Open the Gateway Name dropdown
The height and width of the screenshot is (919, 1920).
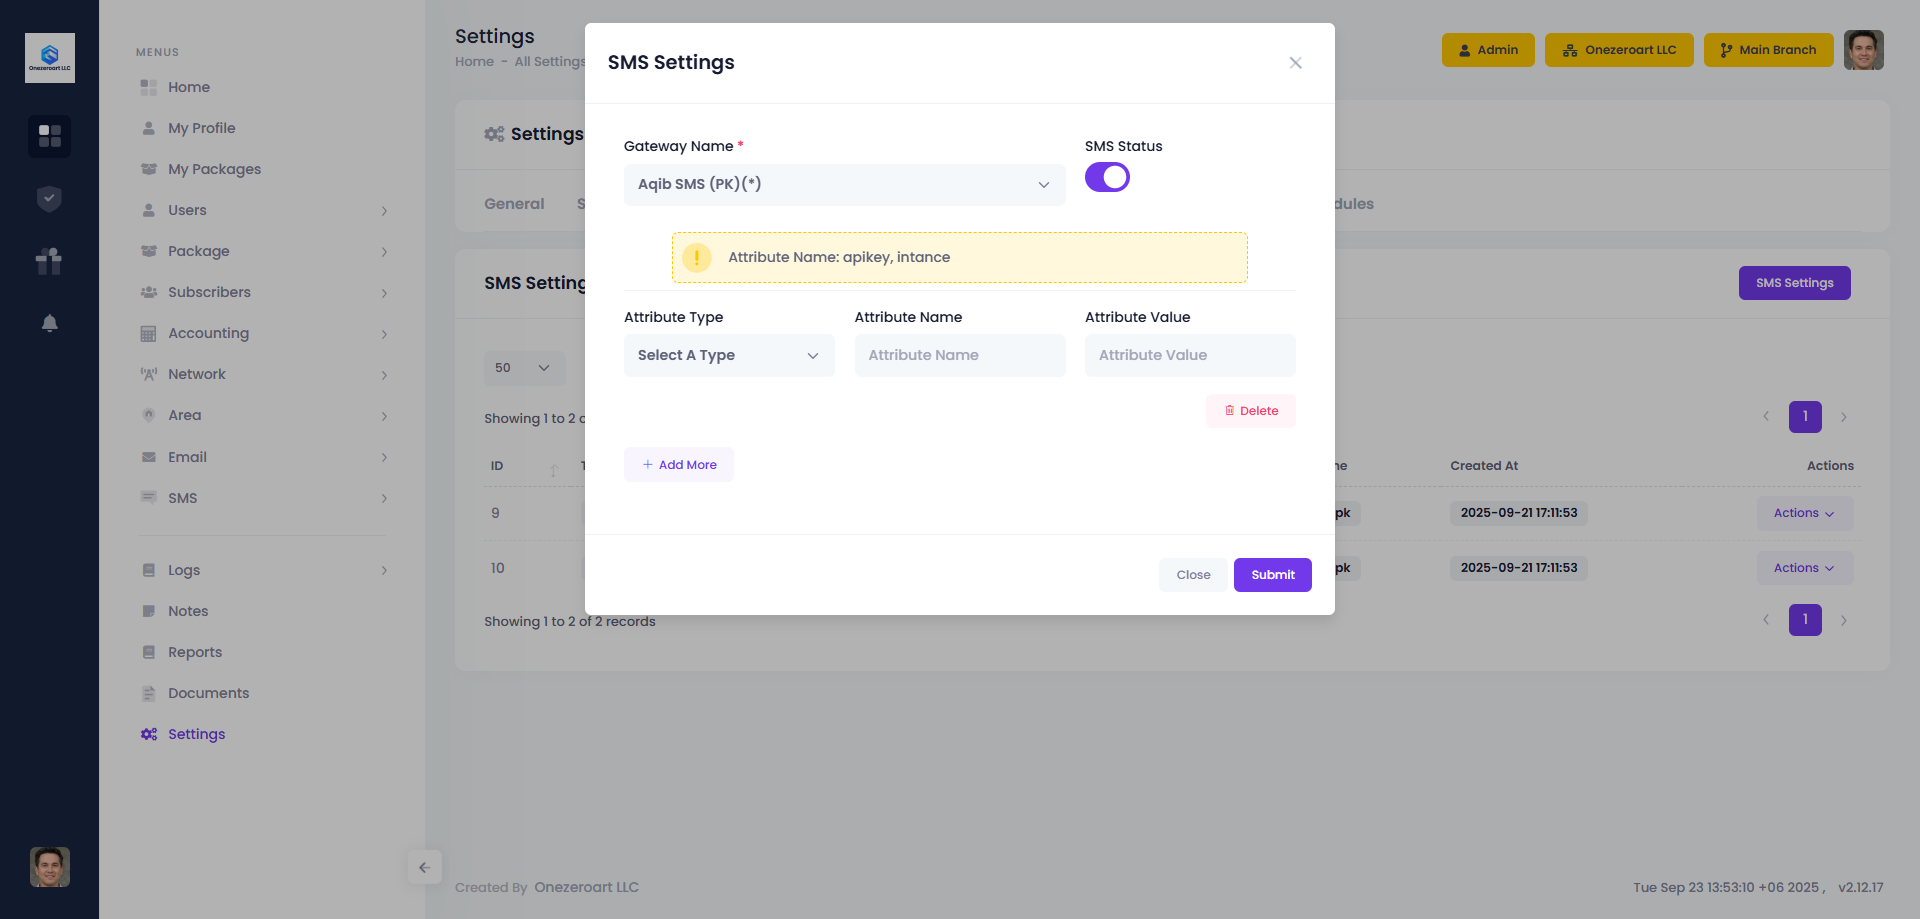coord(844,185)
